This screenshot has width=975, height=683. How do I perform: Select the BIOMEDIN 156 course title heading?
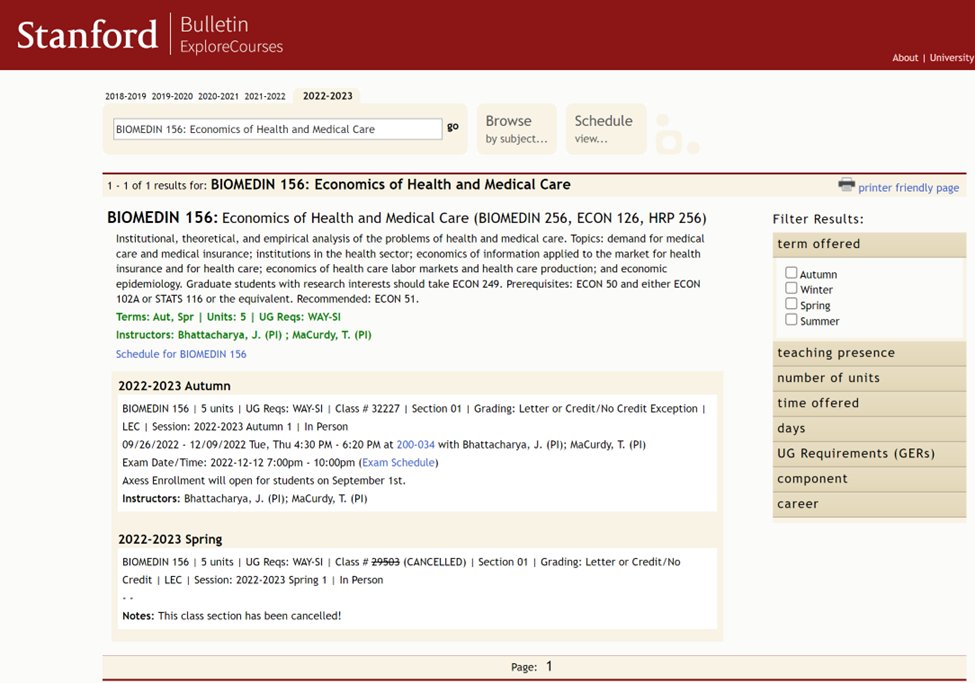coord(407,218)
